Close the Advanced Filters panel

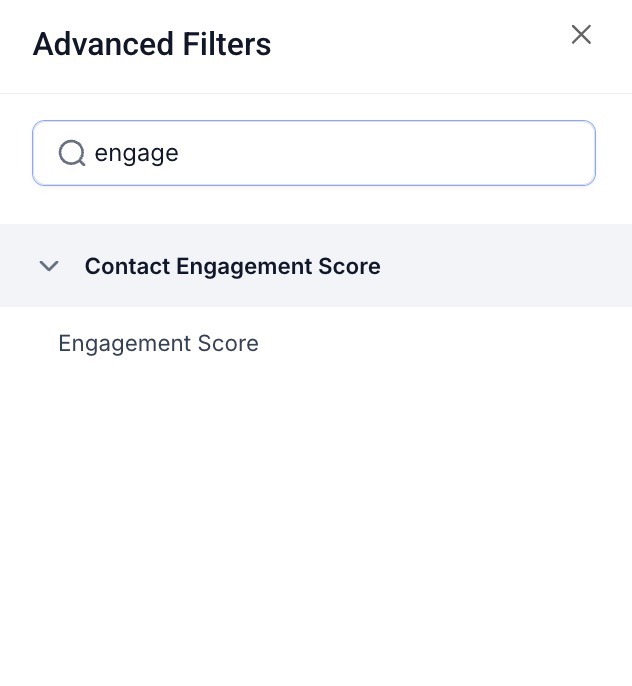click(581, 35)
